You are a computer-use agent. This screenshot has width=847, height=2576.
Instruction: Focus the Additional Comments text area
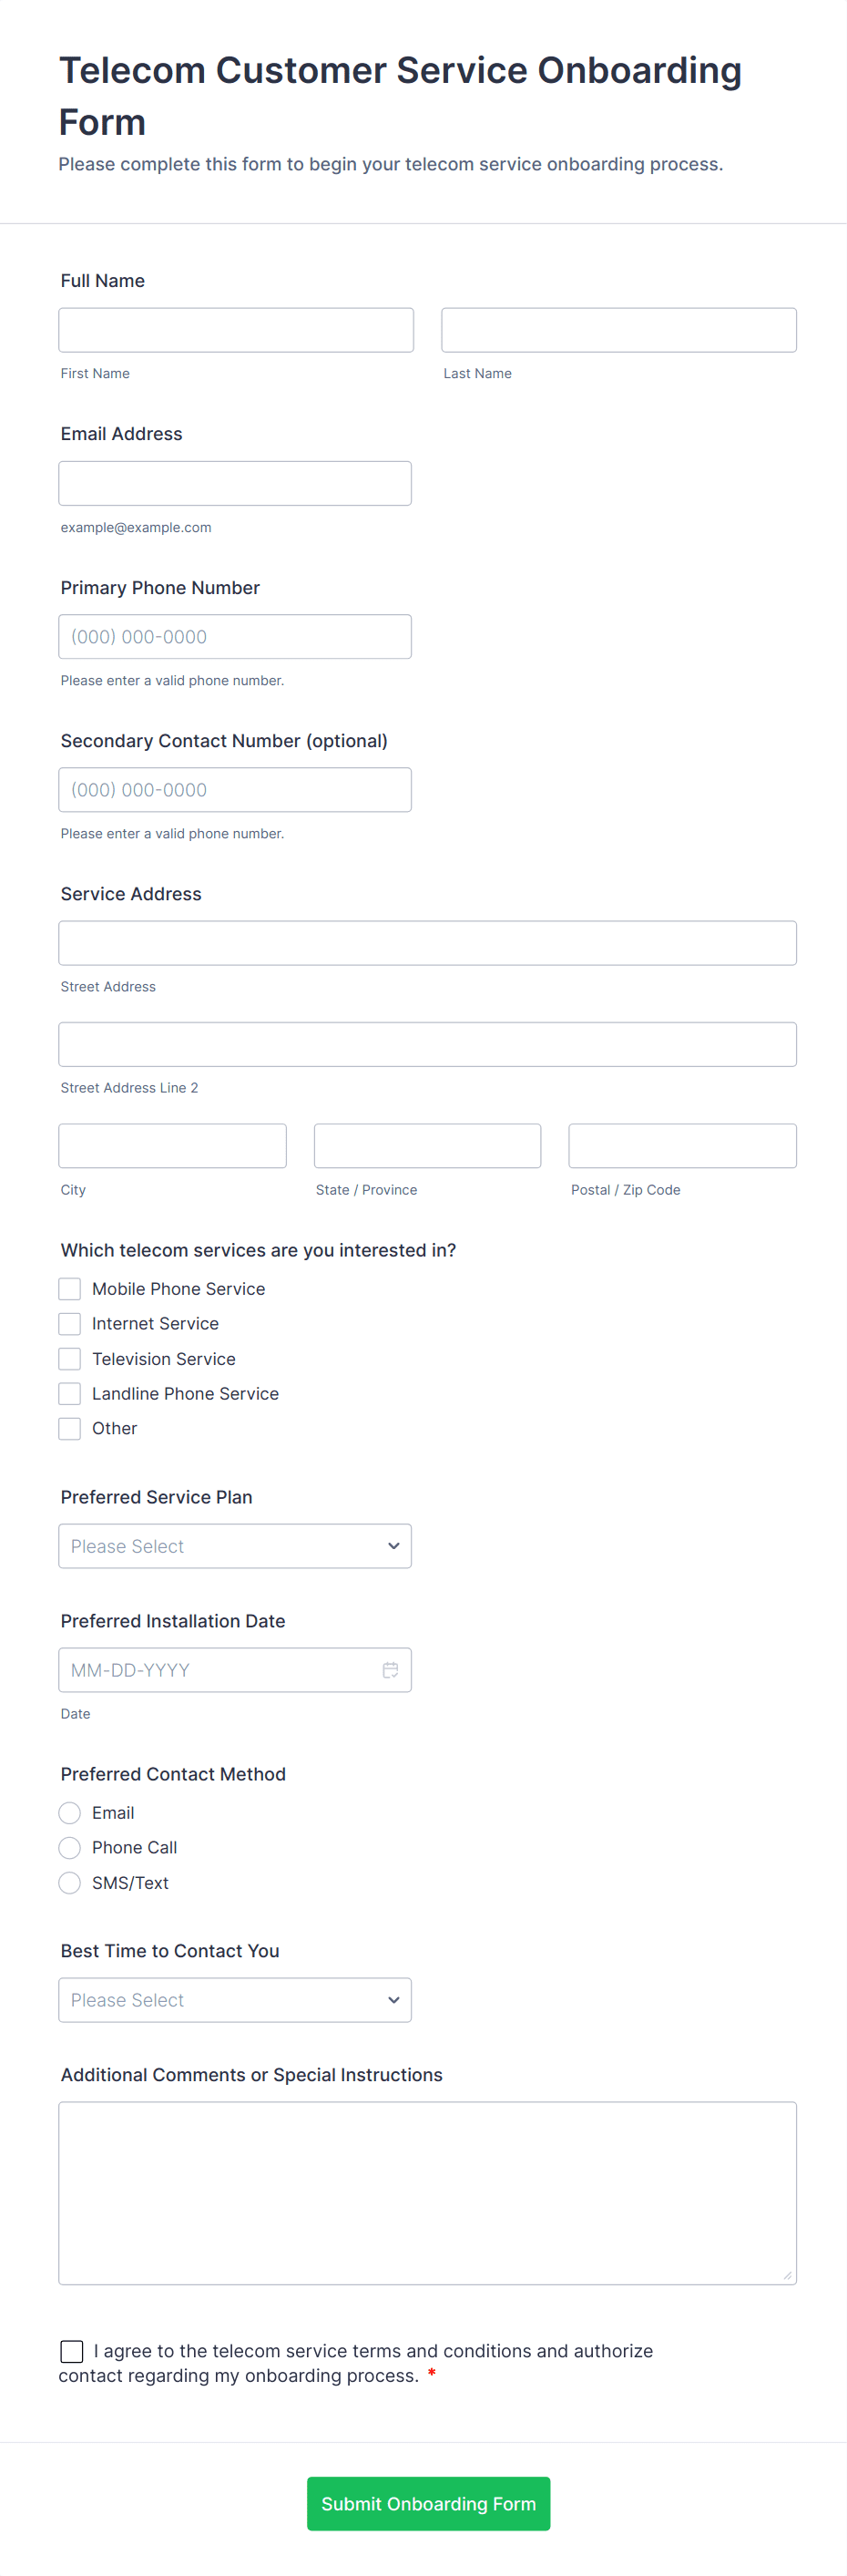pos(427,2193)
